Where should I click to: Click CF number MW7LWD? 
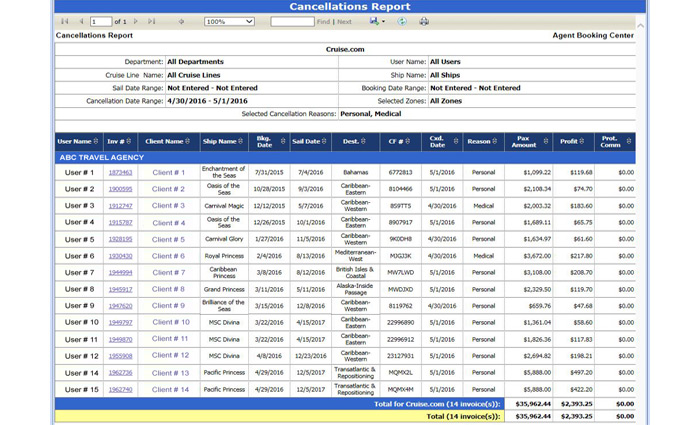point(400,272)
